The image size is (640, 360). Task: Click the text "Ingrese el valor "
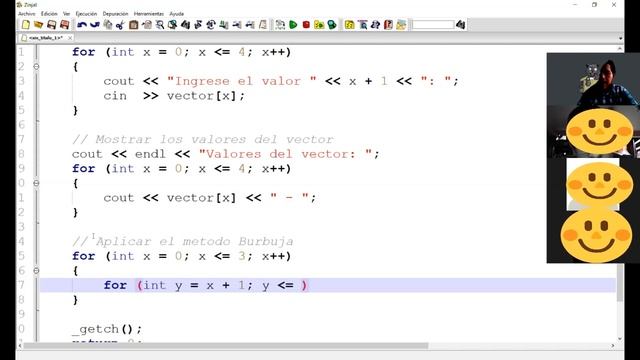click(242, 81)
